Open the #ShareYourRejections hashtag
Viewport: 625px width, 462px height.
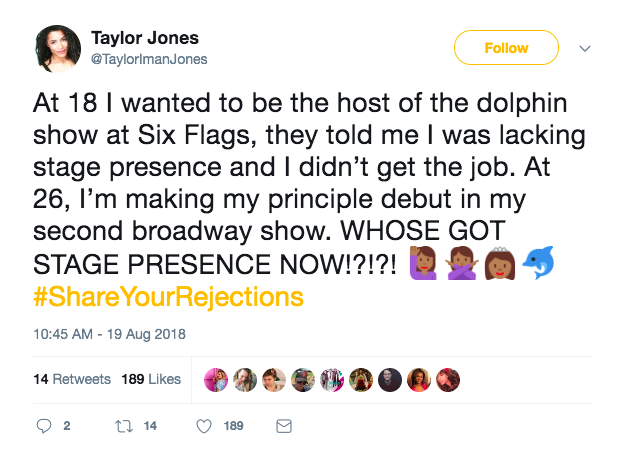click(170, 297)
